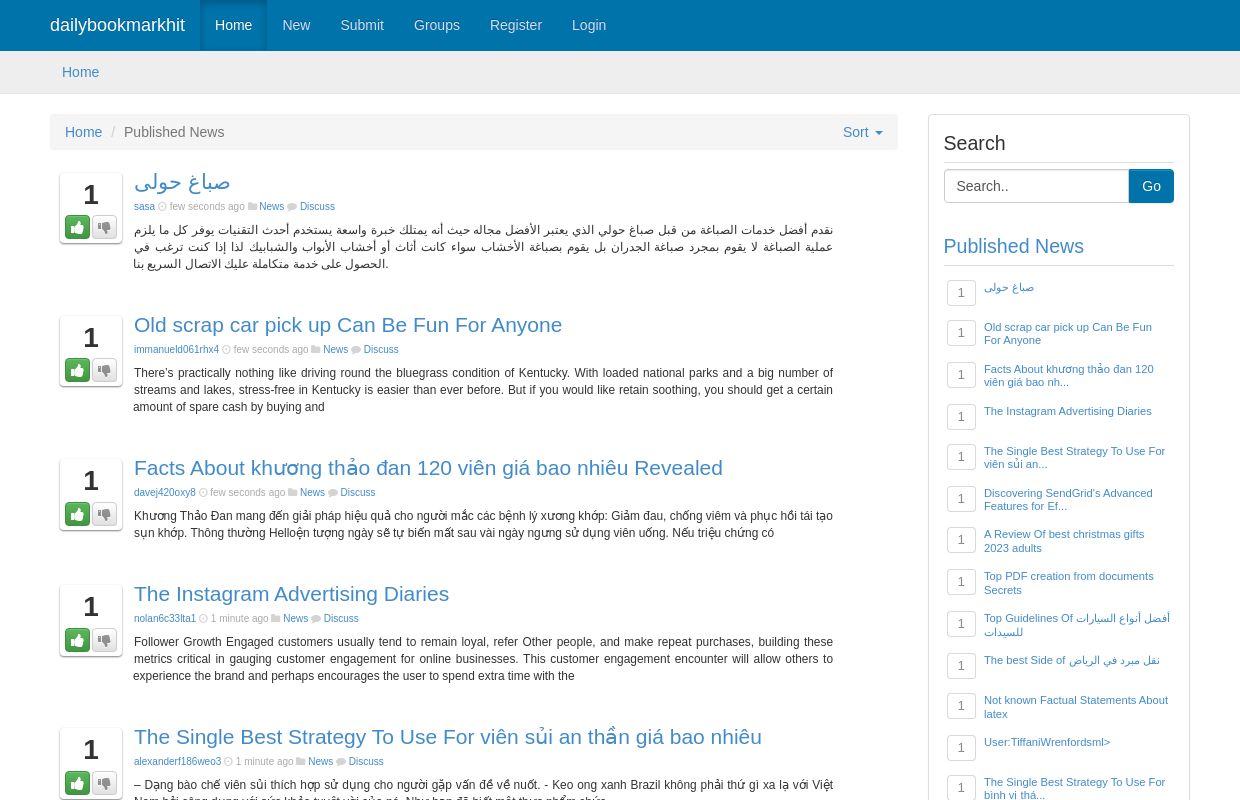
Task: Open the Sort dropdown
Action: point(862,132)
